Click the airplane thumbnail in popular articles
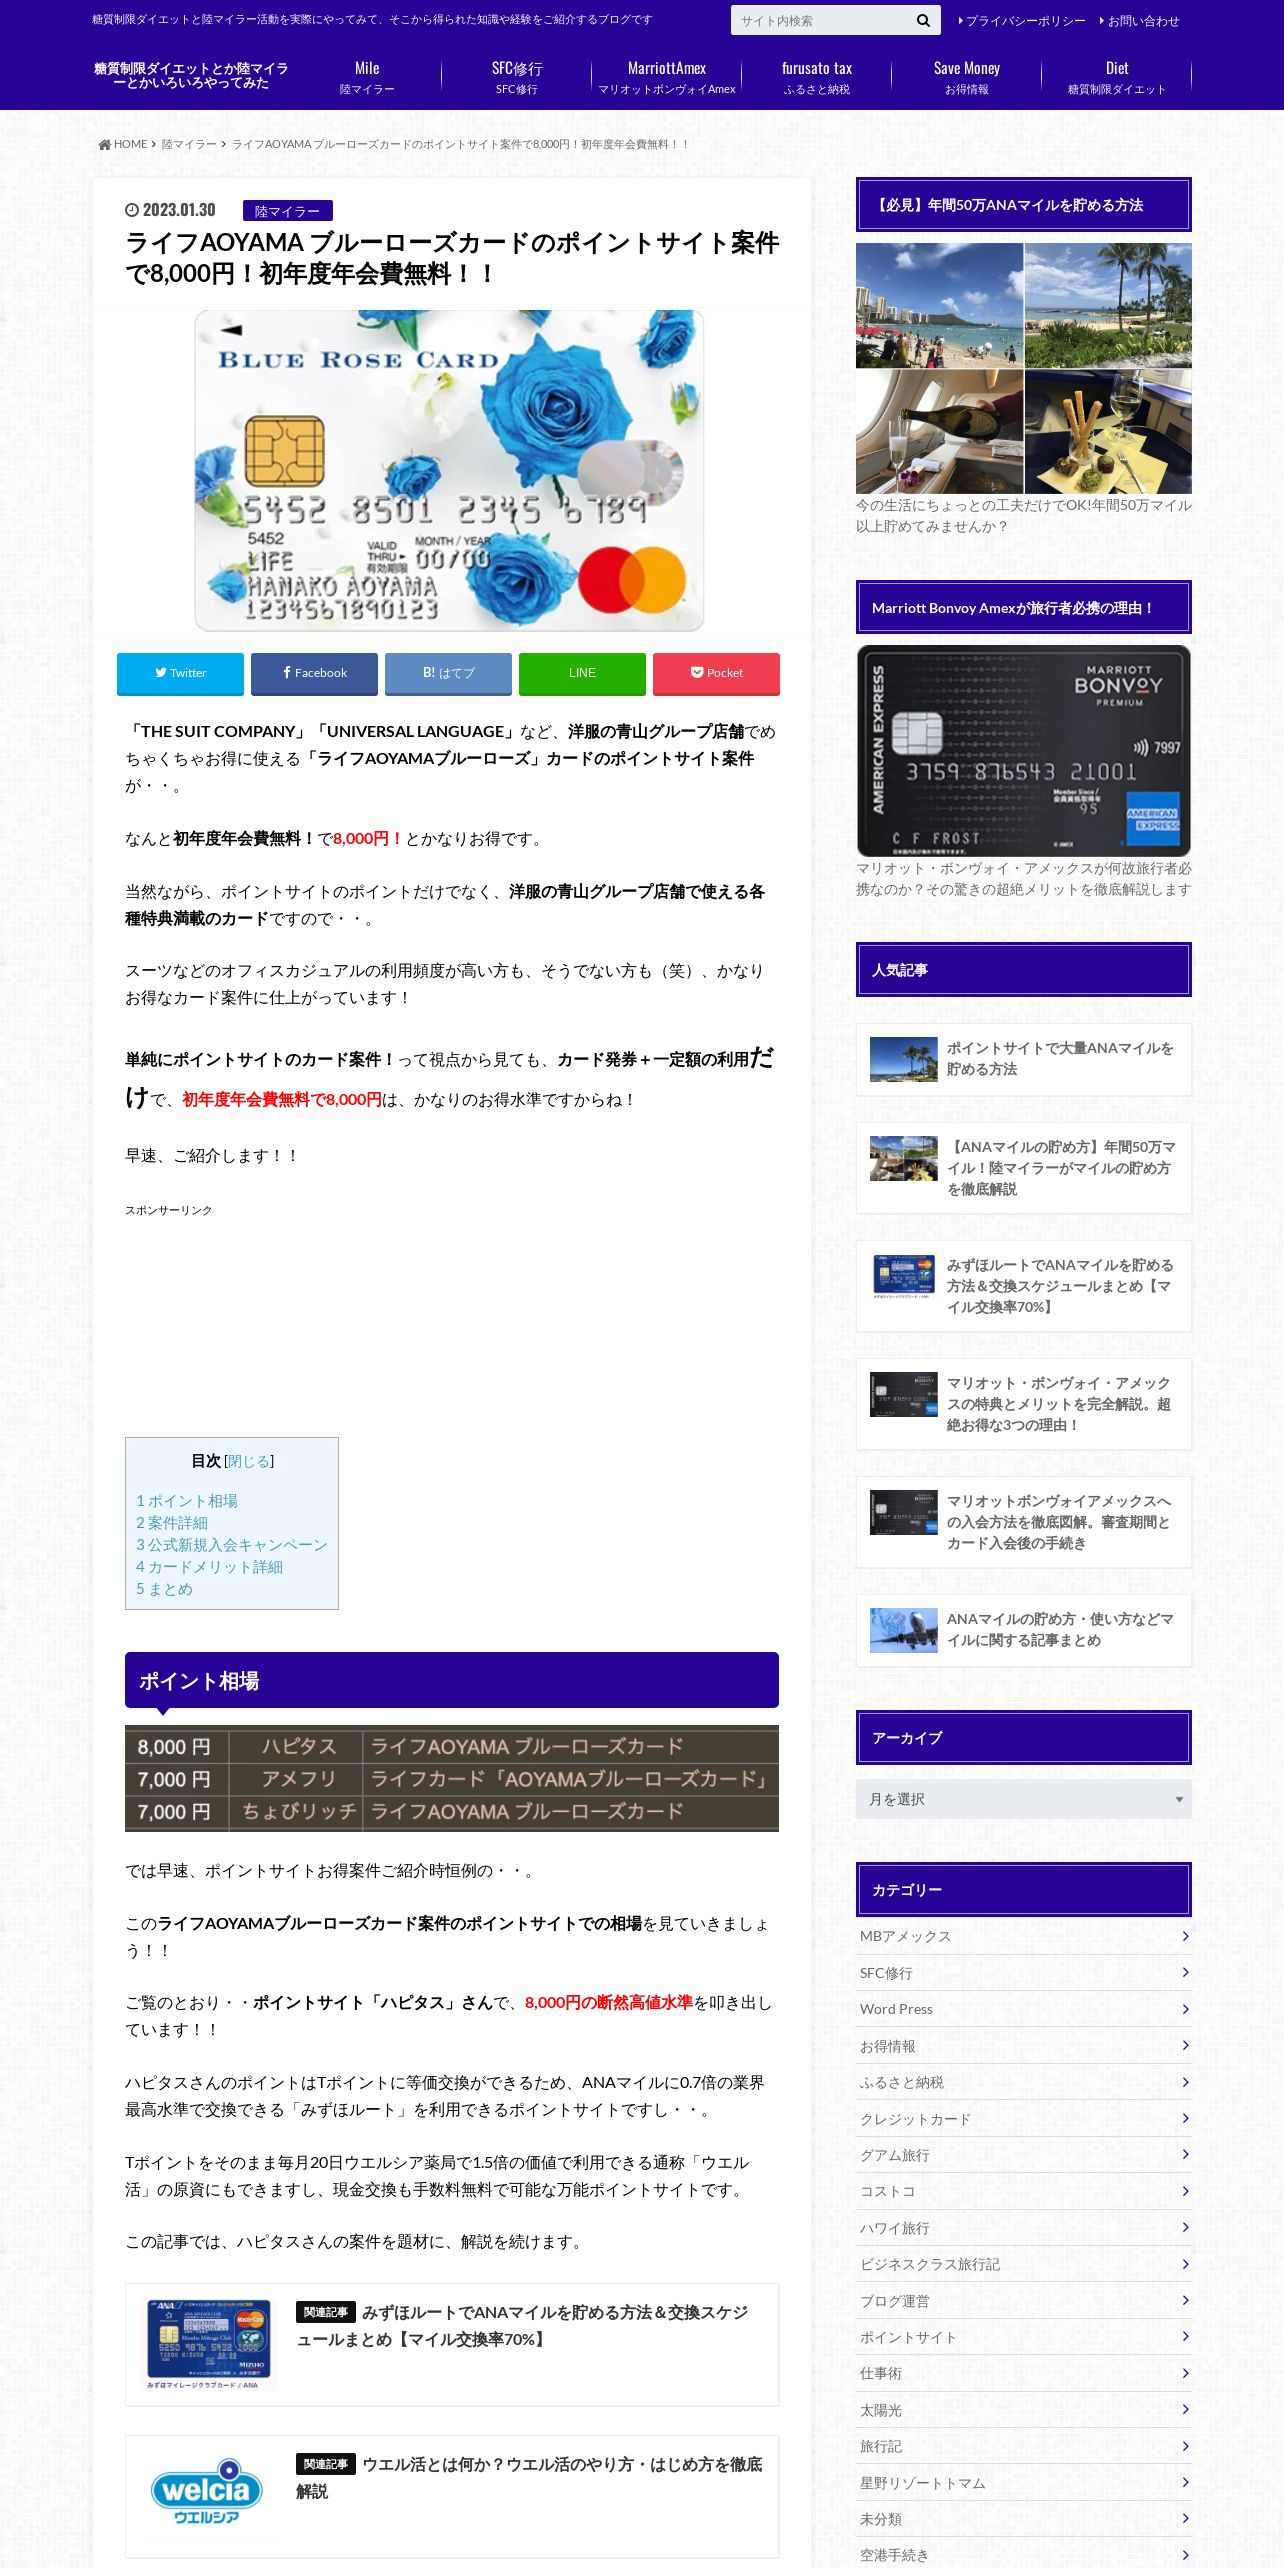 903,1630
